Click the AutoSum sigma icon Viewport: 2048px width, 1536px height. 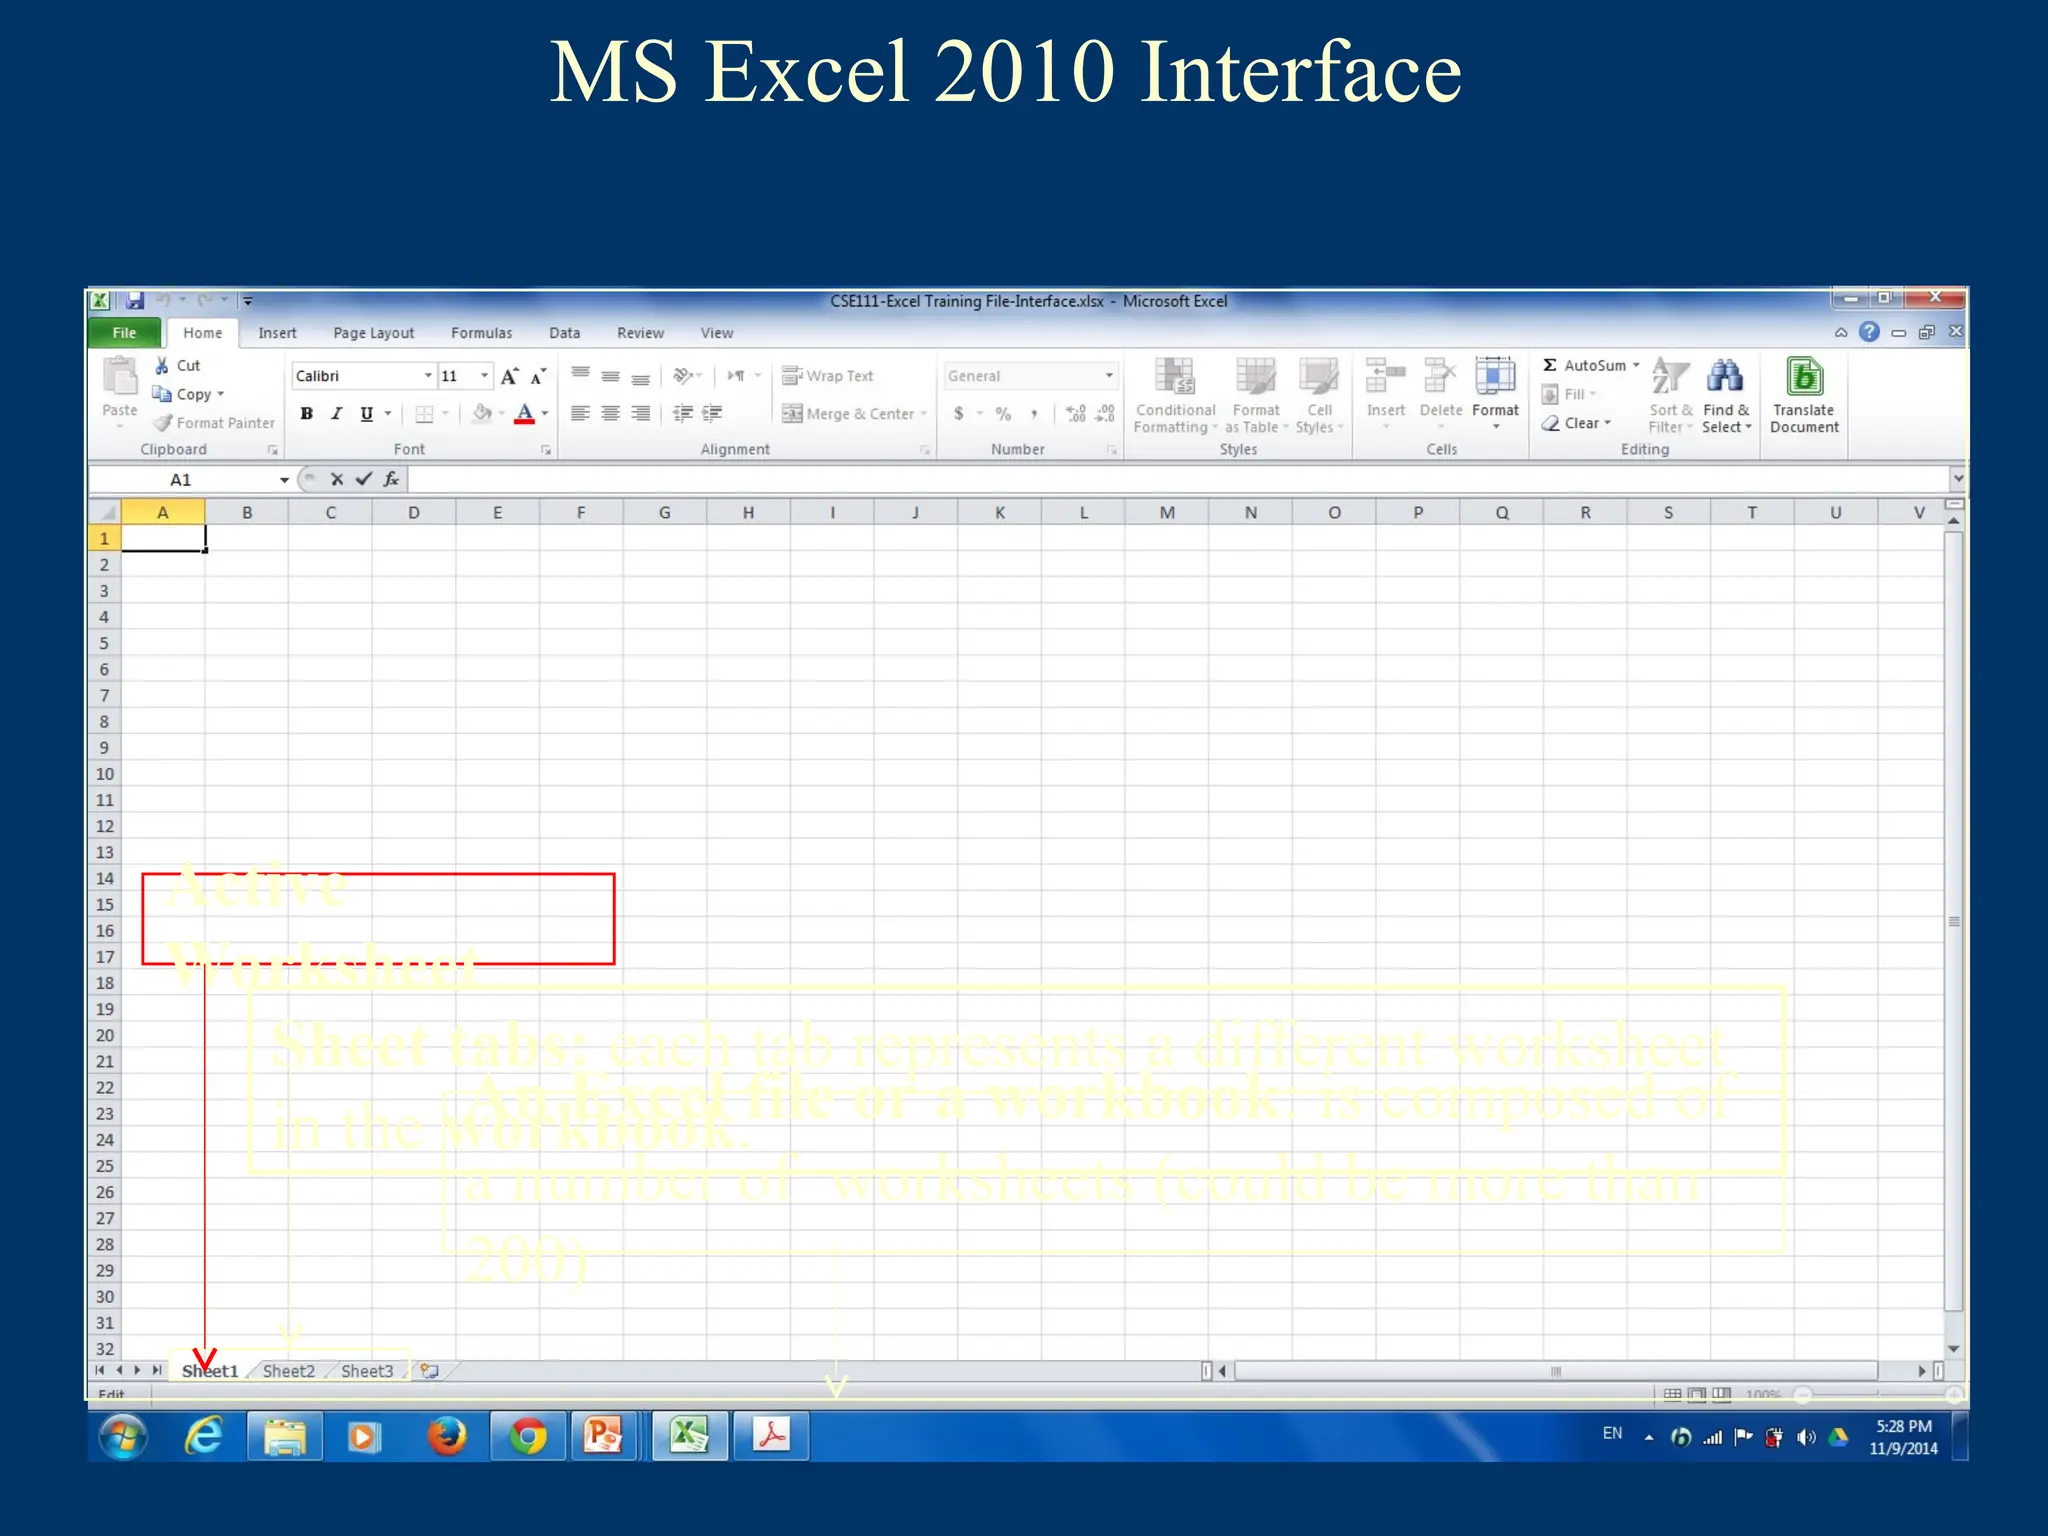click(1550, 365)
